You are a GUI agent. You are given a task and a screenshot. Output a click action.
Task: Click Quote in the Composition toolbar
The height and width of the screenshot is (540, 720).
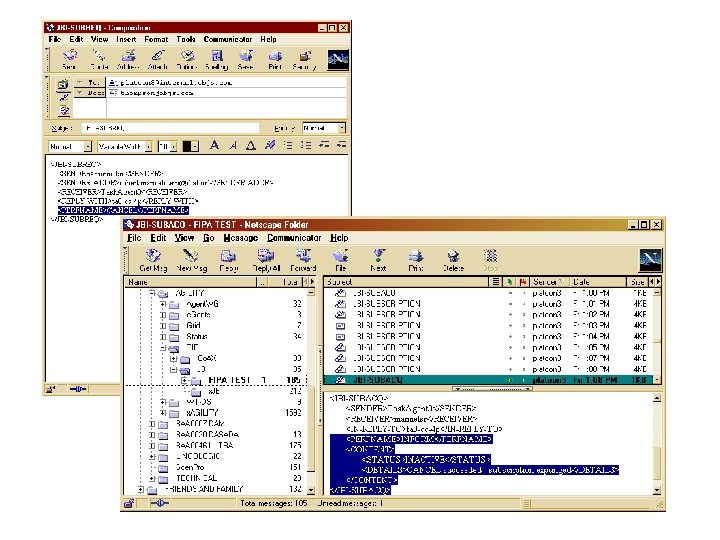99,61
